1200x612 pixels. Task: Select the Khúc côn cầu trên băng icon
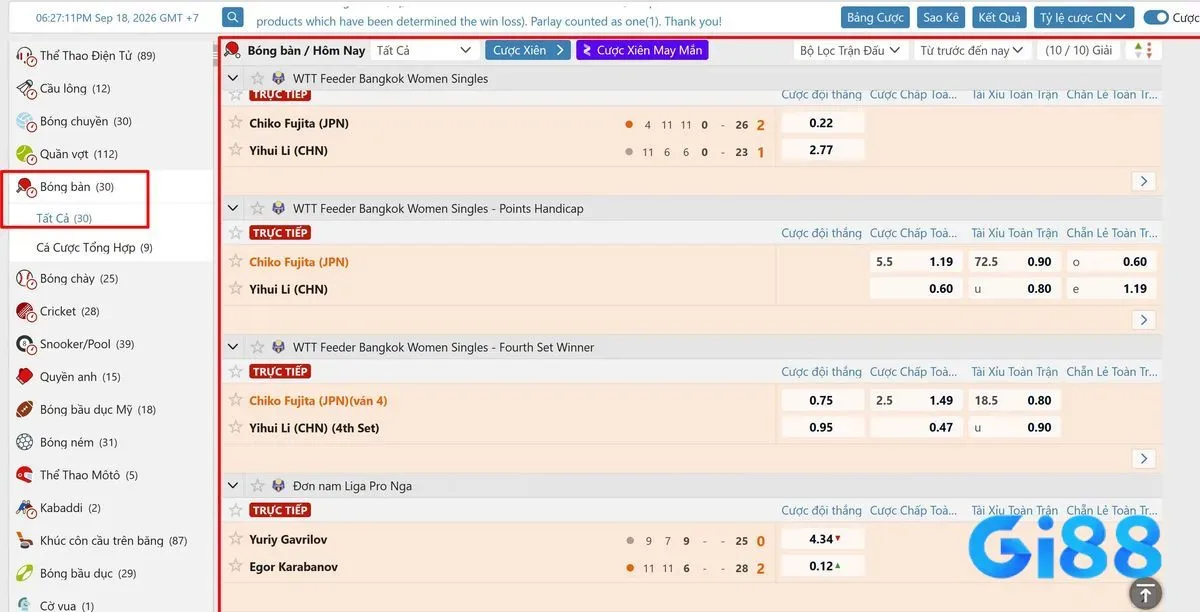26,541
